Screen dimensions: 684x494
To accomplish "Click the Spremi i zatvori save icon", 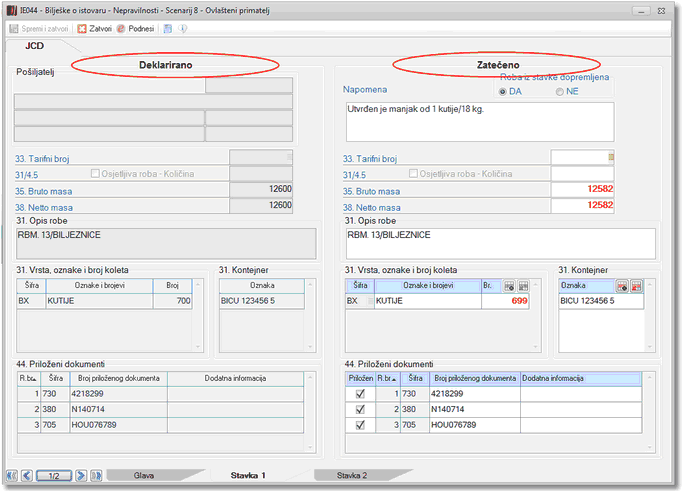I will [14, 29].
